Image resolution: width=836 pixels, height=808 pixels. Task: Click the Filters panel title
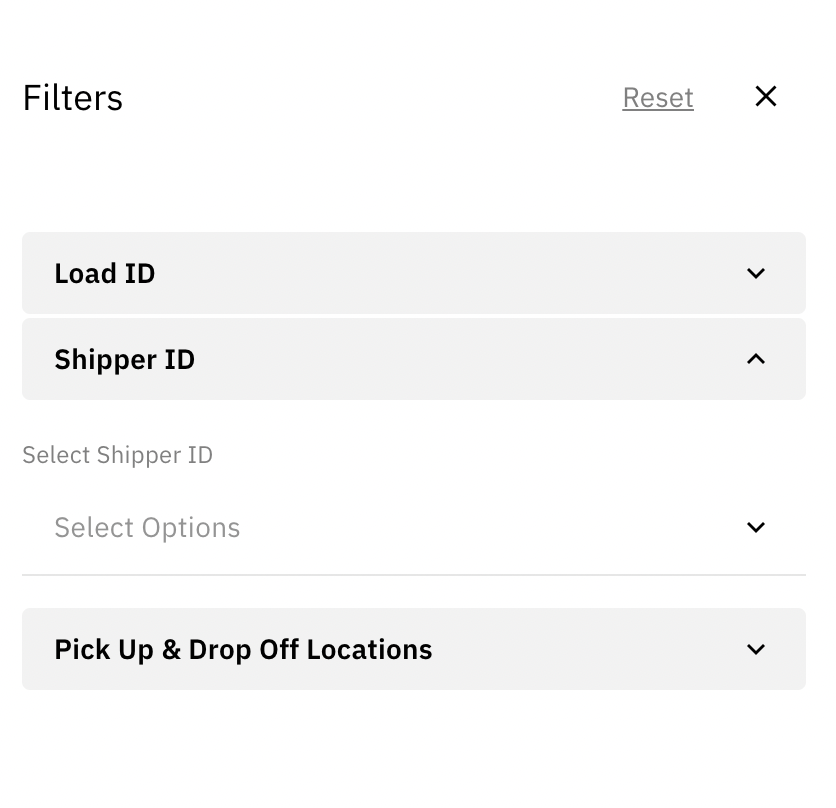(x=72, y=98)
